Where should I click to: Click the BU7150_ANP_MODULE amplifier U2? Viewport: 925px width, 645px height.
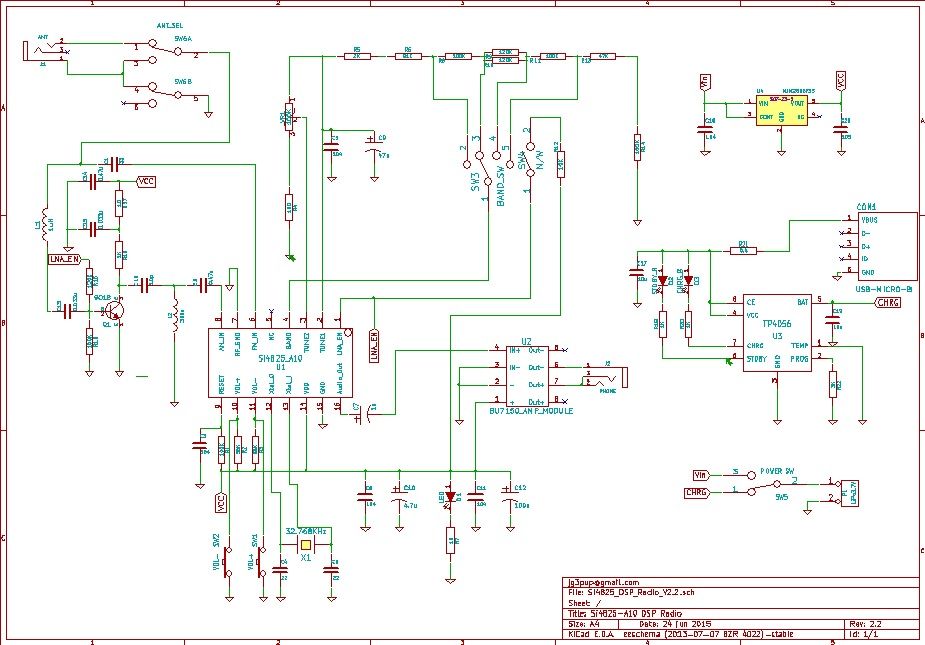pyautogui.click(x=525, y=375)
